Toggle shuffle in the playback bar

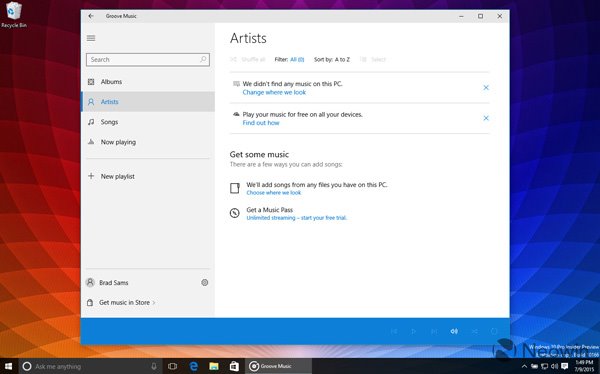[x=474, y=331]
